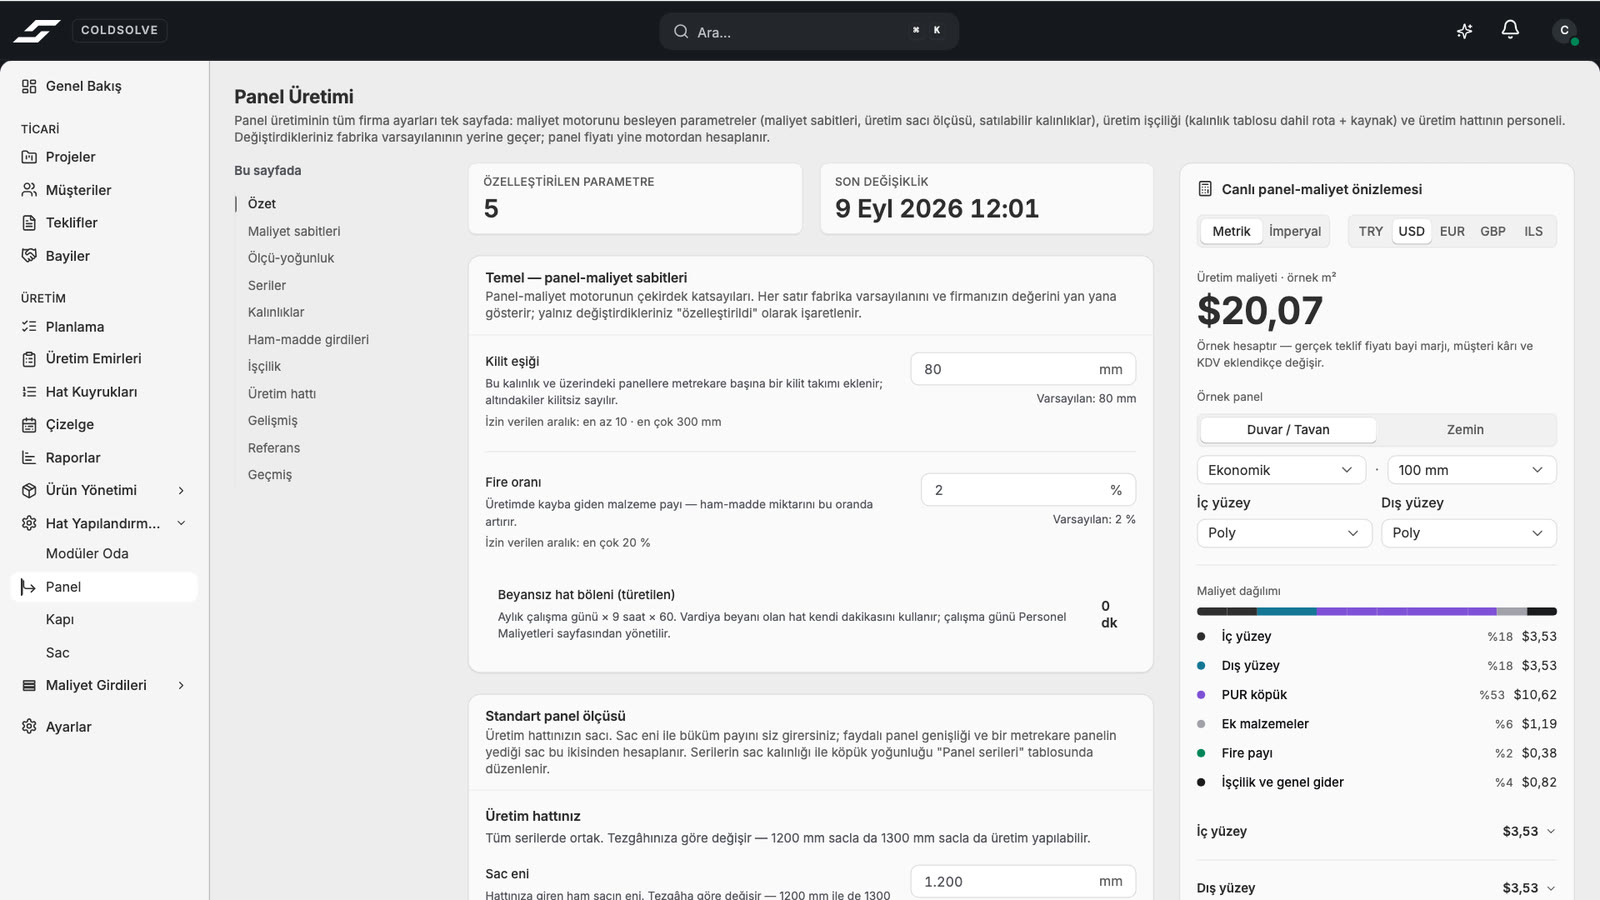This screenshot has width=1600, height=900.
Task: Open the notifications bell
Action: pos(1510,30)
